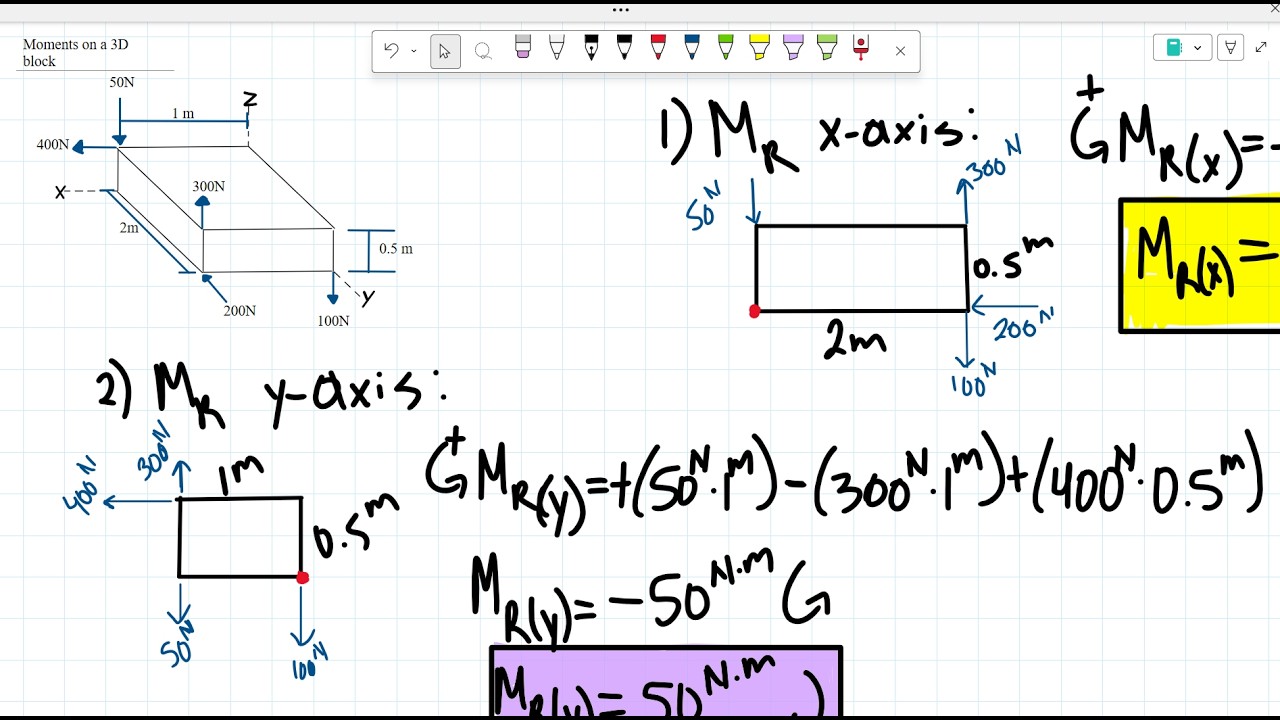The width and height of the screenshot is (1280, 720).
Task: Select the white pen
Action: (x=557, y=48)
